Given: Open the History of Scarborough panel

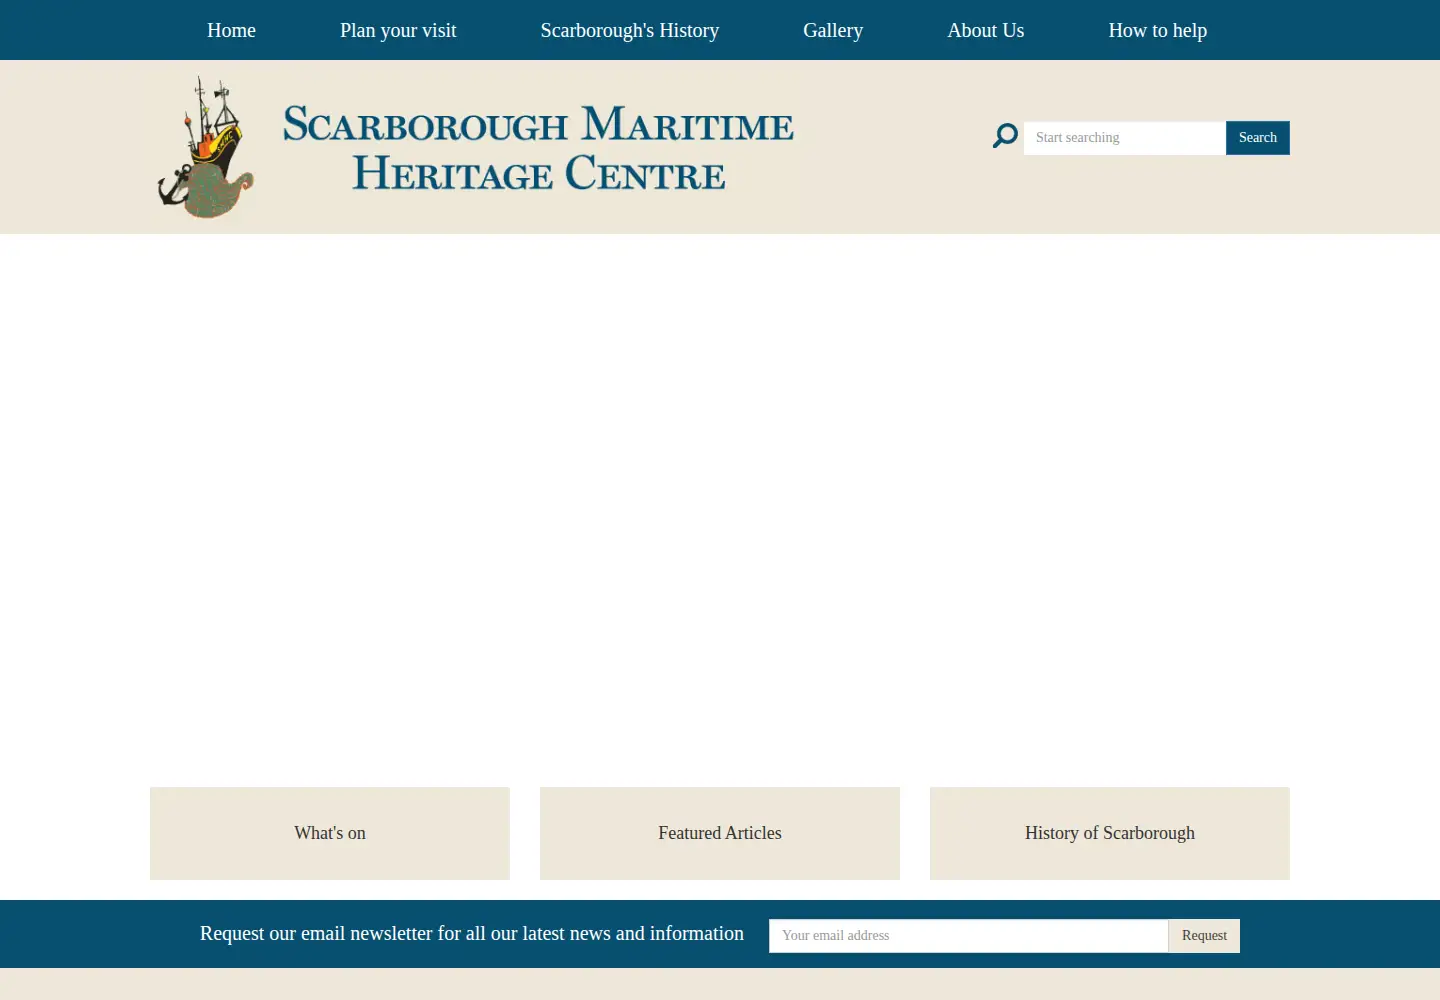Looking at the screenshot, I should pyautogui.click(x=1110, y=833).
